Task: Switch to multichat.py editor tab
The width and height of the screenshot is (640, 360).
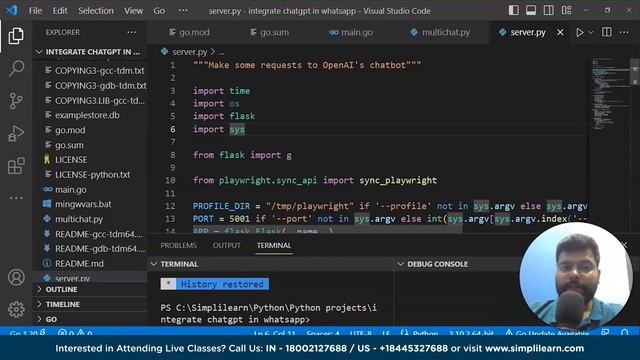Action: tap(440, 32)
